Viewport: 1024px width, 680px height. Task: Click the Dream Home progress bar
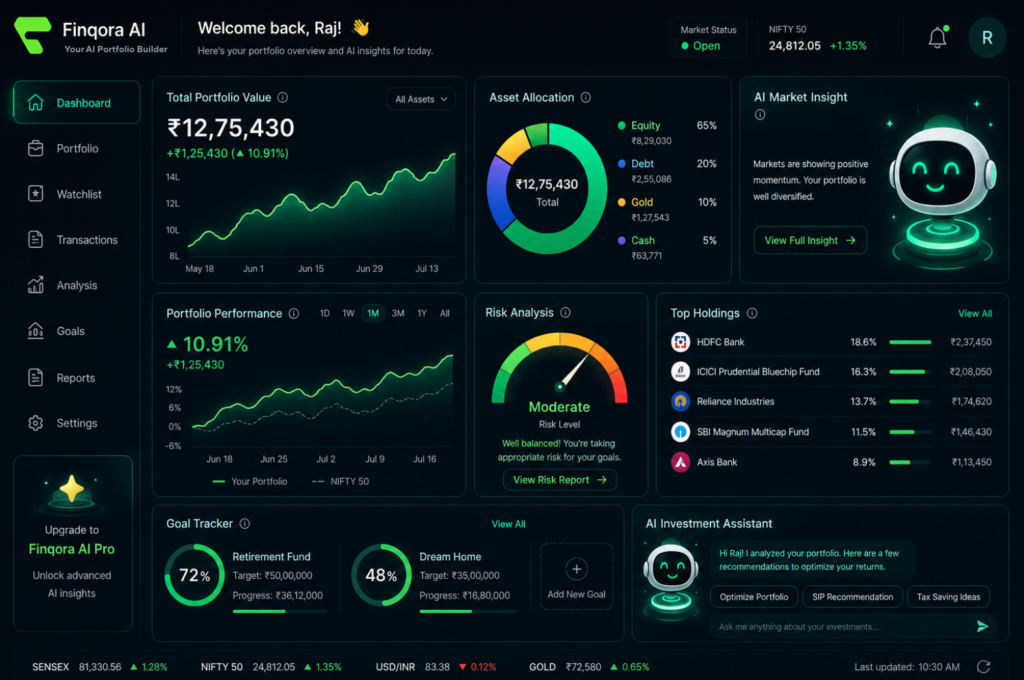468,611
